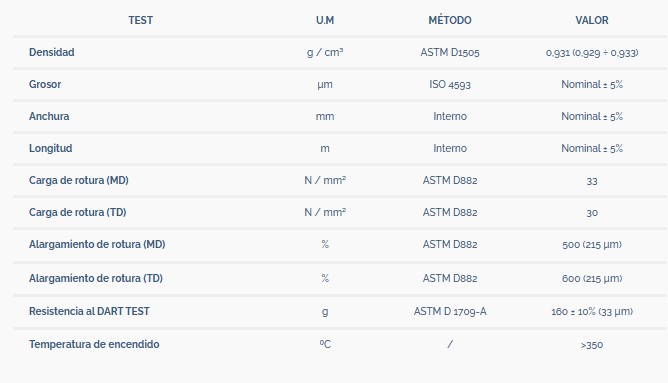Click Carga de rotura (TD) label
Viewport: 668px width, 383px height.
coord(78,212)
